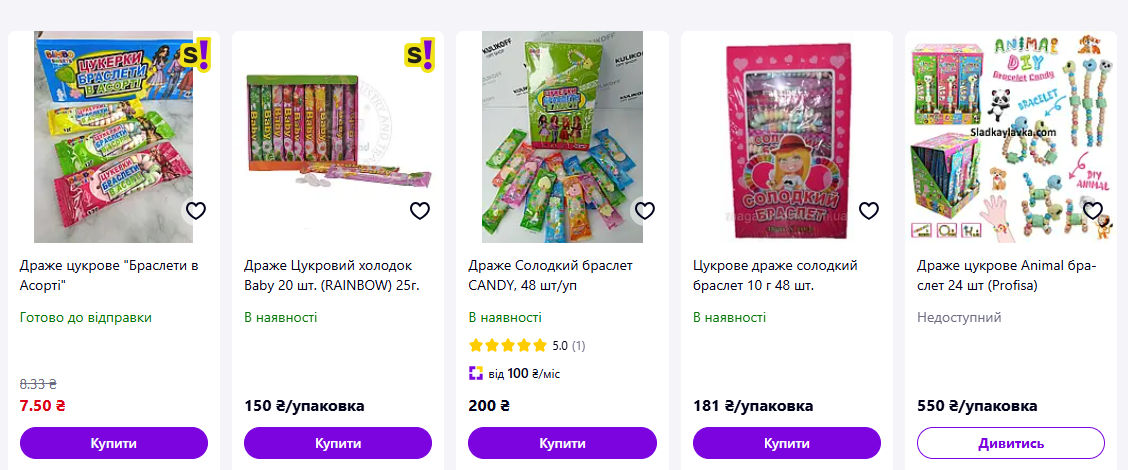Click heart icon on Baby RAINBOW product

420,211
